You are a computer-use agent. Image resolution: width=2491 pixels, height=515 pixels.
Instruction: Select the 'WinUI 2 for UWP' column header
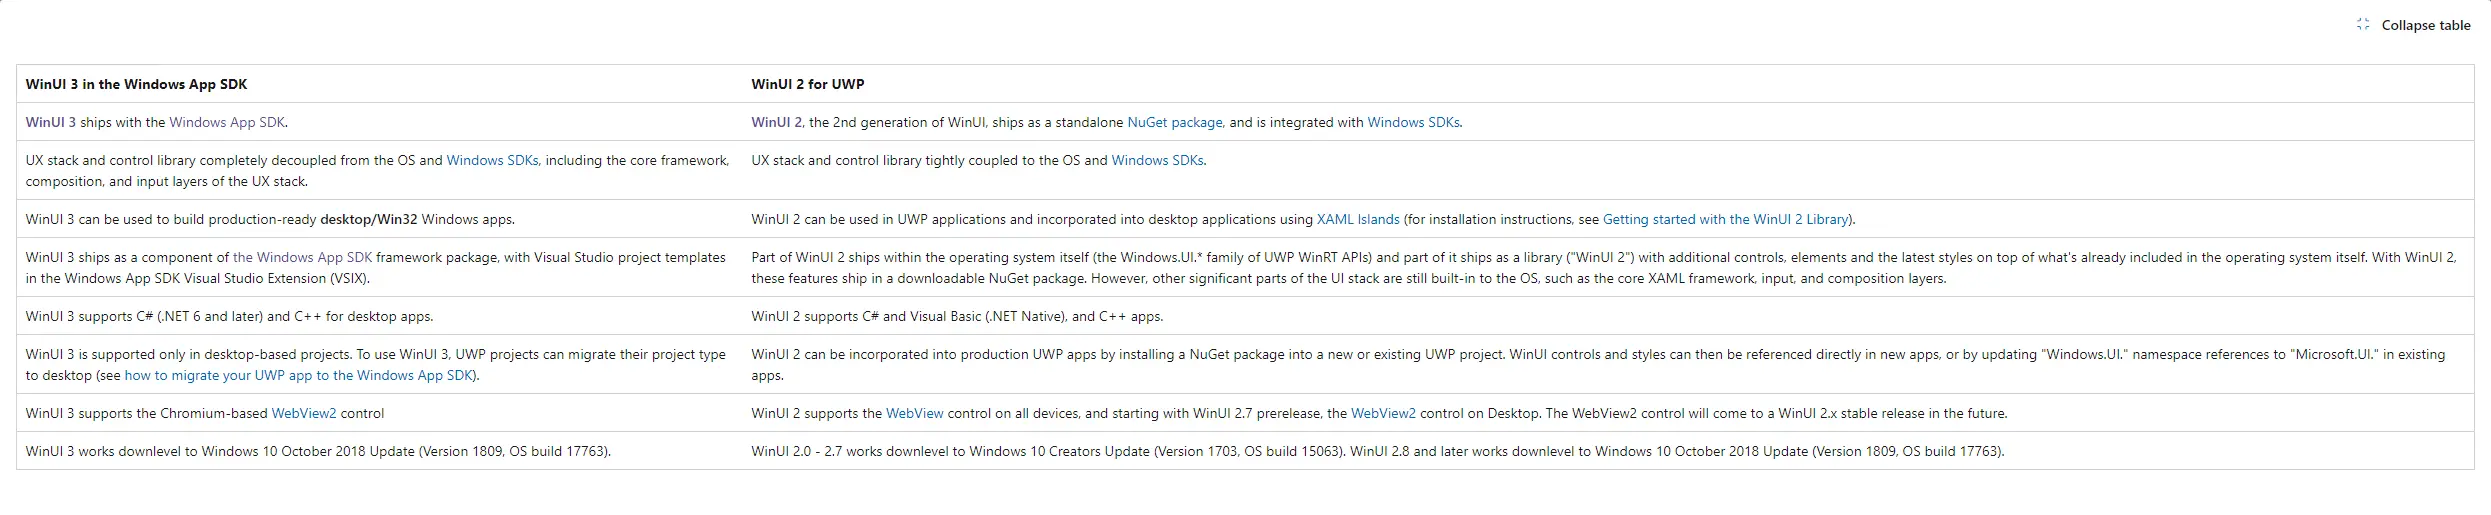coord(808,84)
